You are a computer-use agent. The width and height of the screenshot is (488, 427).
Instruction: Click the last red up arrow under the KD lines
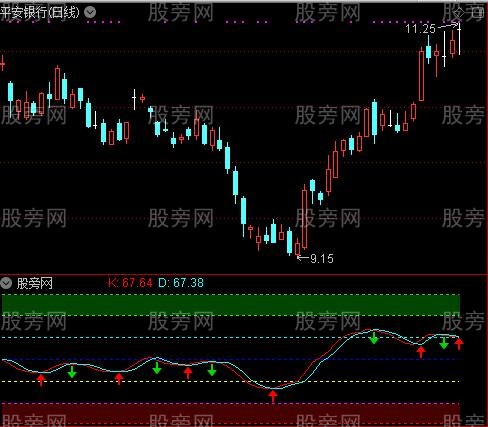pyautogui.click(x=459, y=344)
